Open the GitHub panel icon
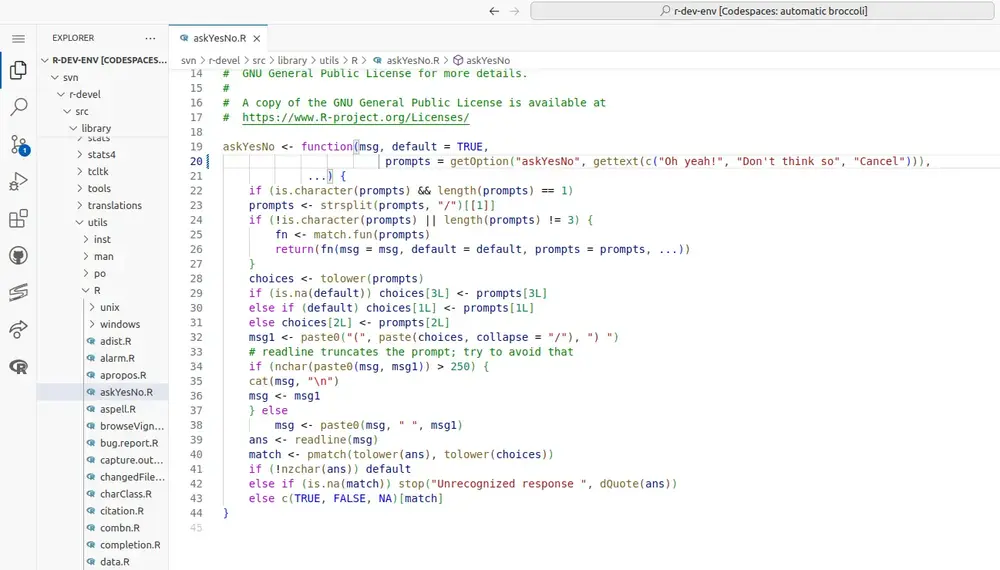The height and width of the screenshot is (570, 1000). click(x=18, y=256)
